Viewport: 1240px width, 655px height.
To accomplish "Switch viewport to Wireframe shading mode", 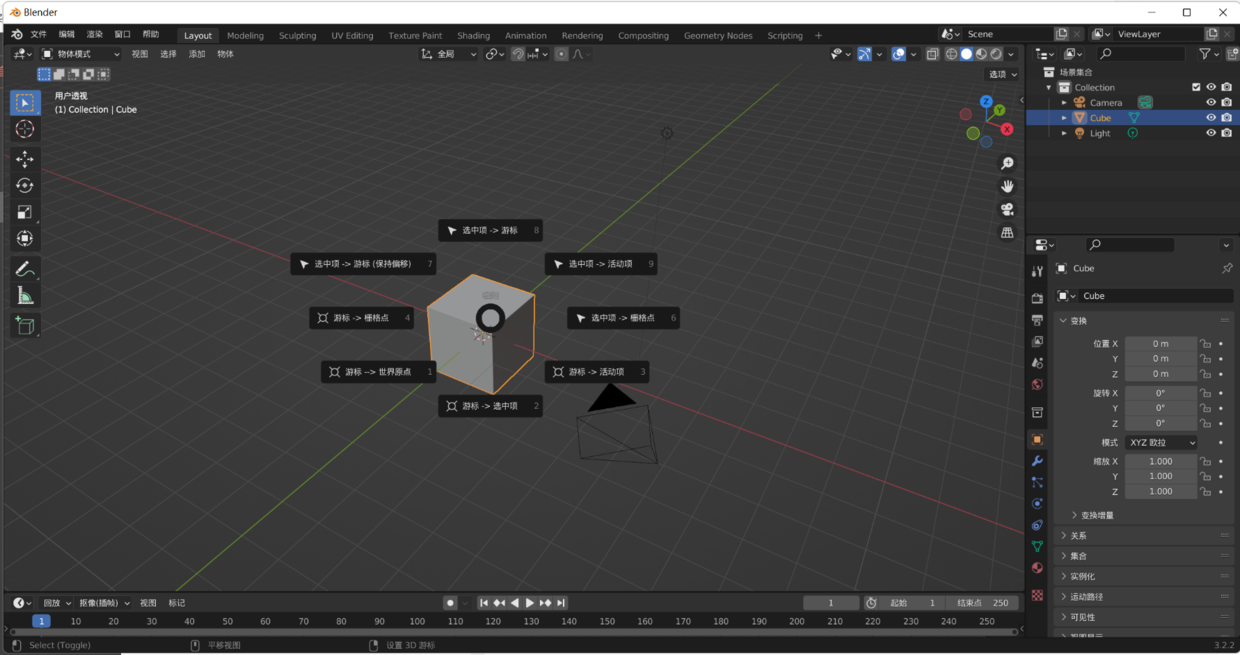I will [950, 55].
